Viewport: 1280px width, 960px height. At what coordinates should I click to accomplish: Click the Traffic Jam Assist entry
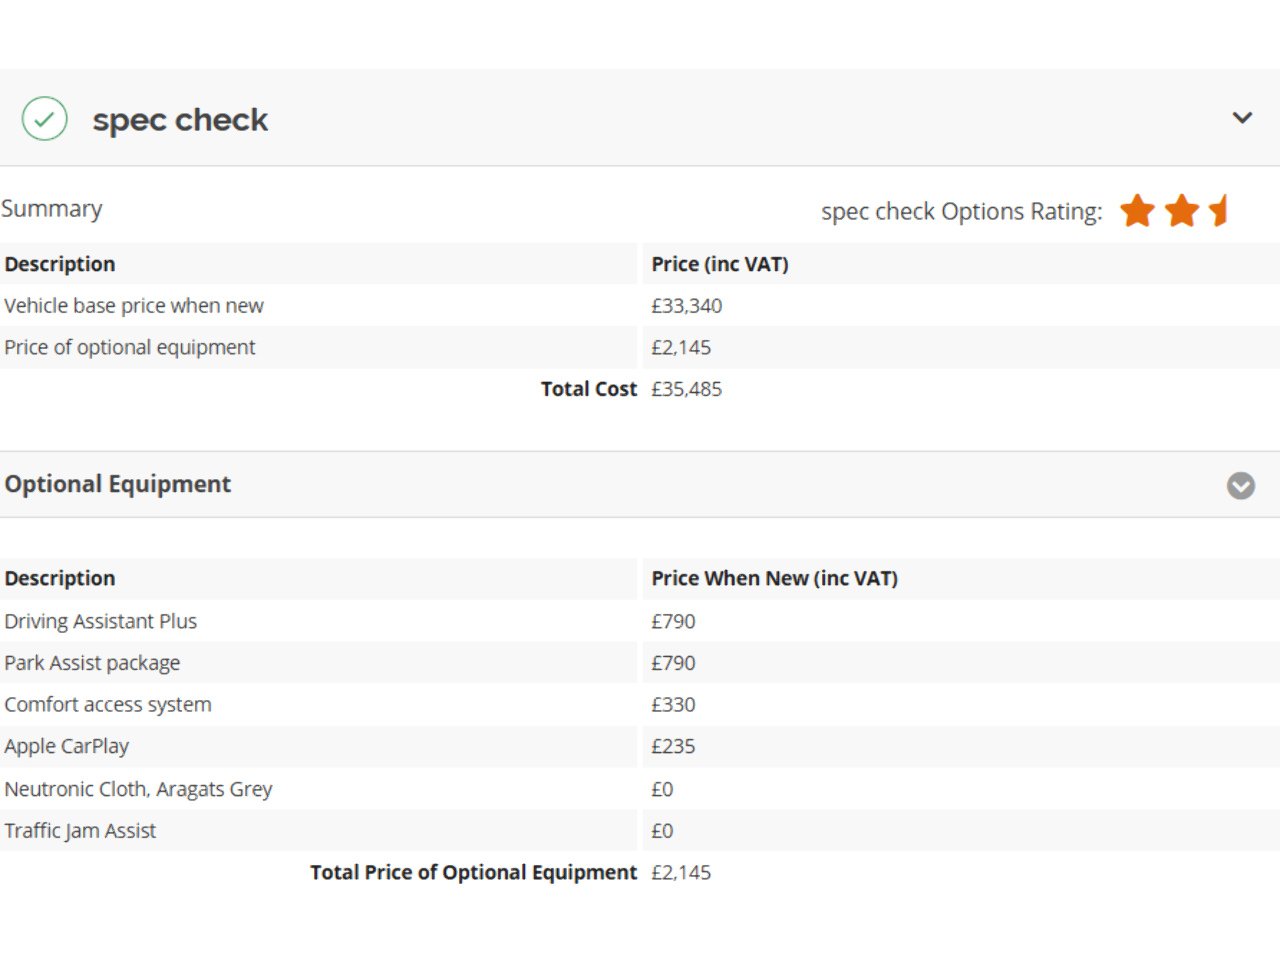[80, 831]
